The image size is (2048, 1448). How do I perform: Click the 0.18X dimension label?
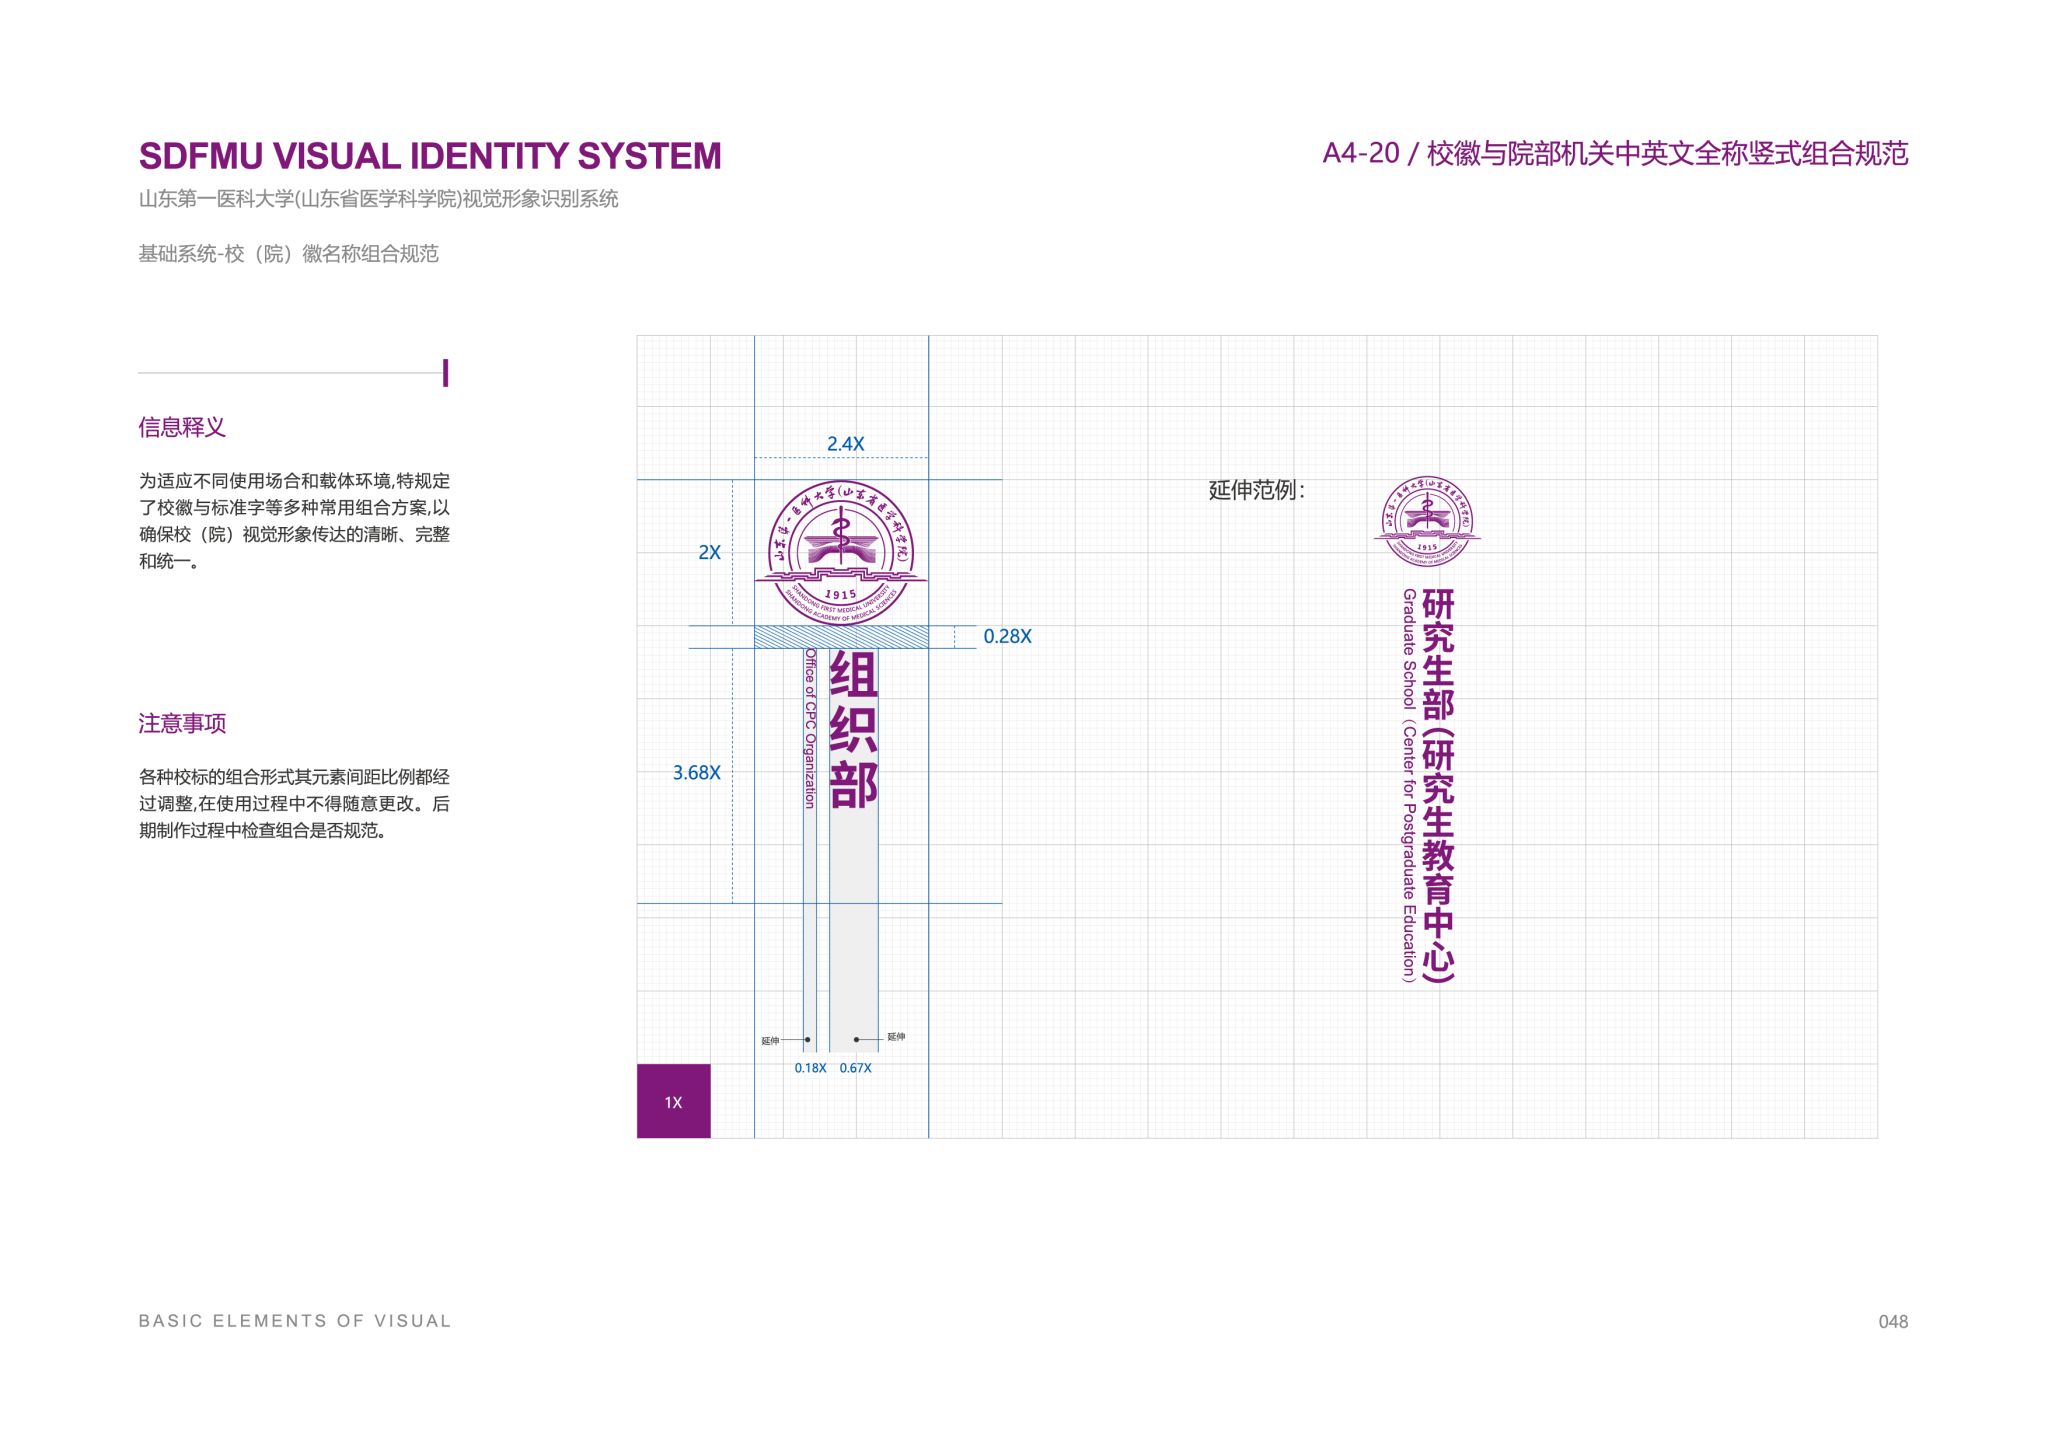click(x=810, y=1068)
